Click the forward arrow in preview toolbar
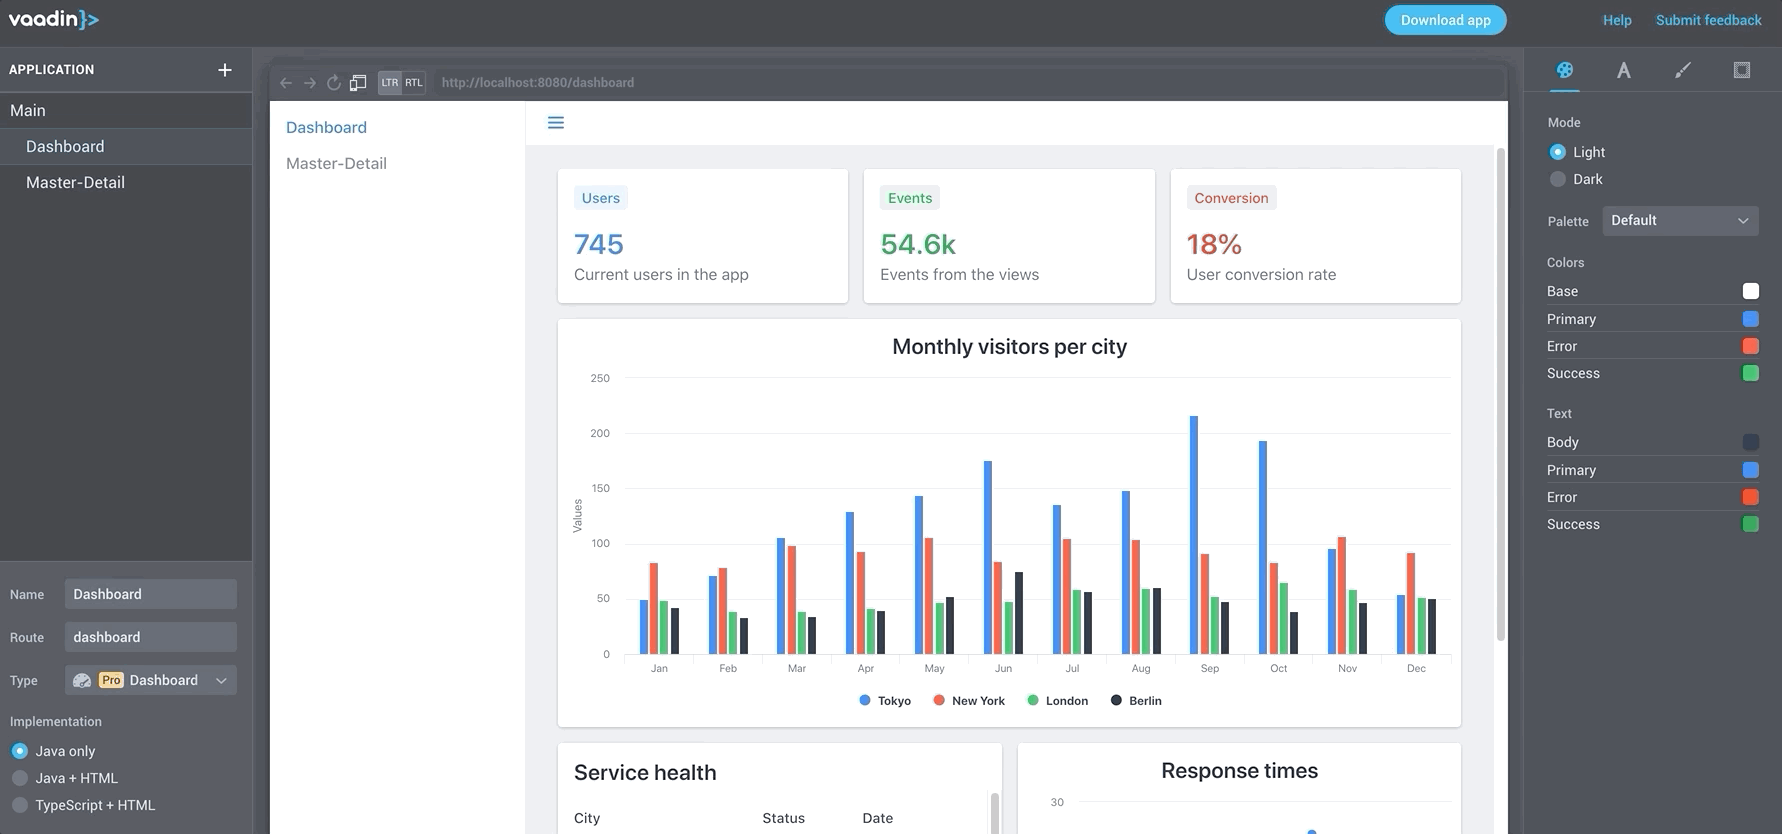This screenshot has width=1782, height=834. pyautogui.click(x=310, y=83)
